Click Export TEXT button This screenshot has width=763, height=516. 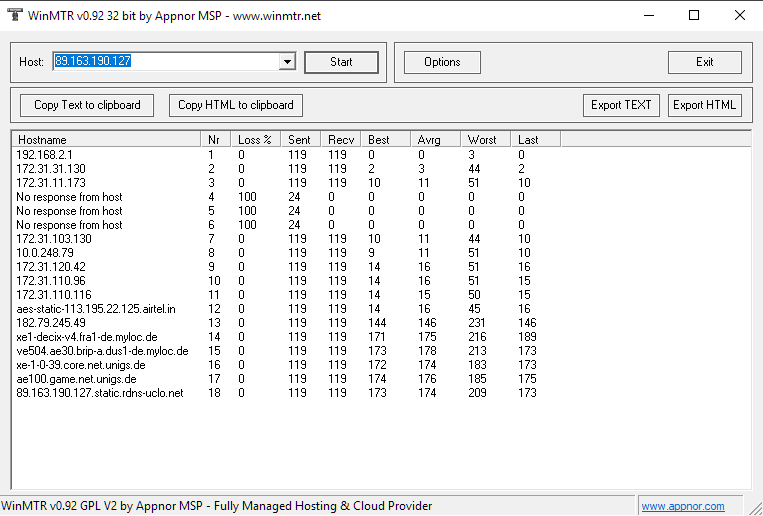click(x=621, y=105)
